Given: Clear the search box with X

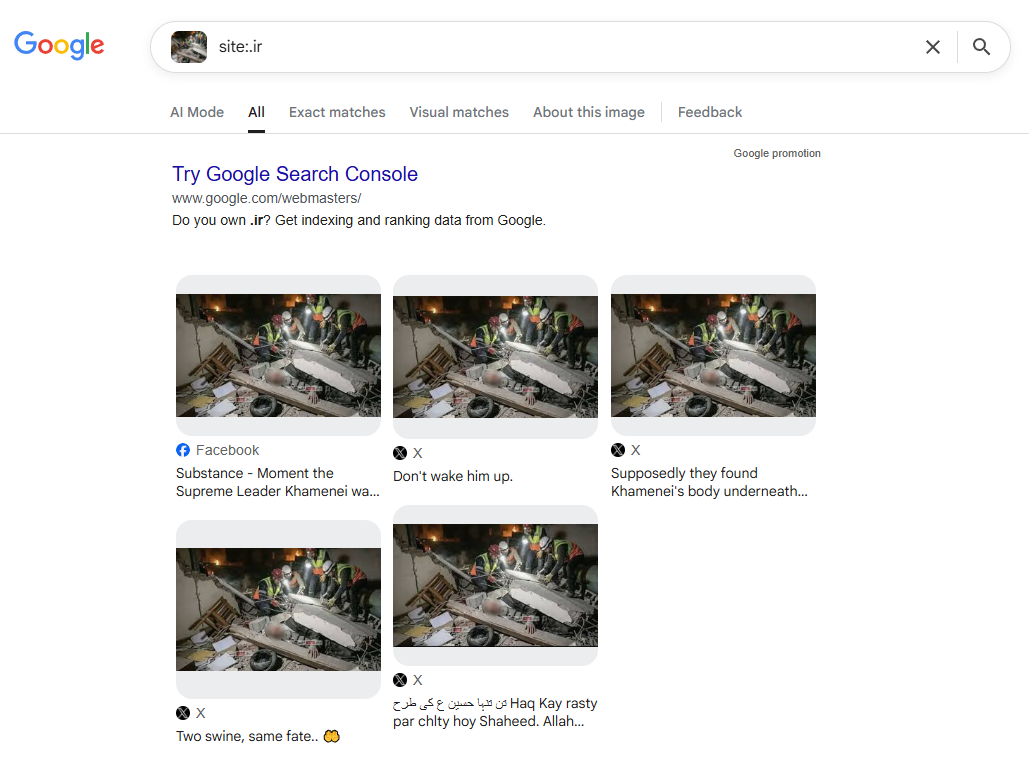Looking at the screenshot, I should click(x=932, y=47).
